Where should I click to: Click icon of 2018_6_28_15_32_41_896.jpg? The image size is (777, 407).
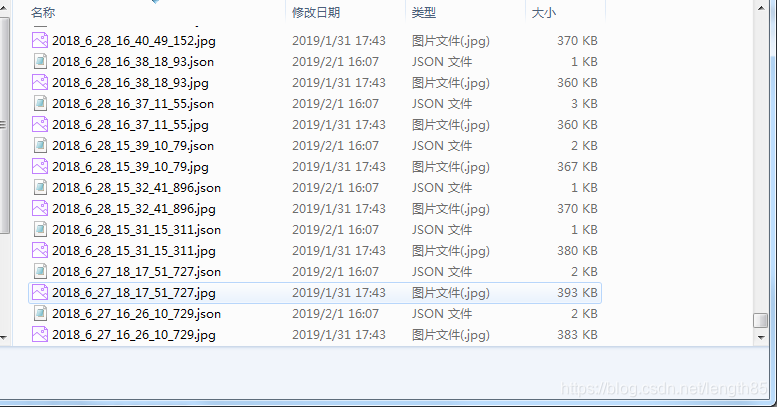tap(40, 209)
